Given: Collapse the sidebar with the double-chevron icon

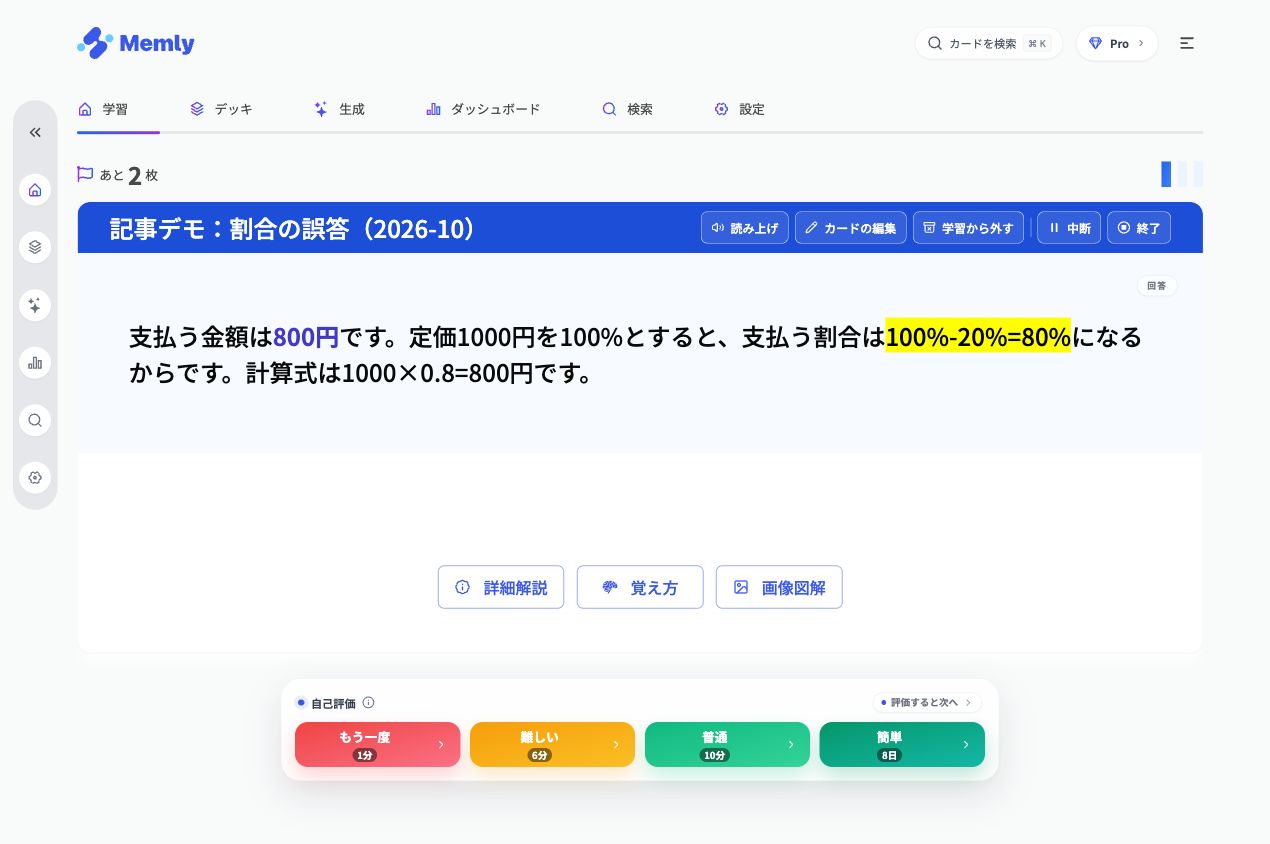Looking at the screenshot, I should point(35,132).
